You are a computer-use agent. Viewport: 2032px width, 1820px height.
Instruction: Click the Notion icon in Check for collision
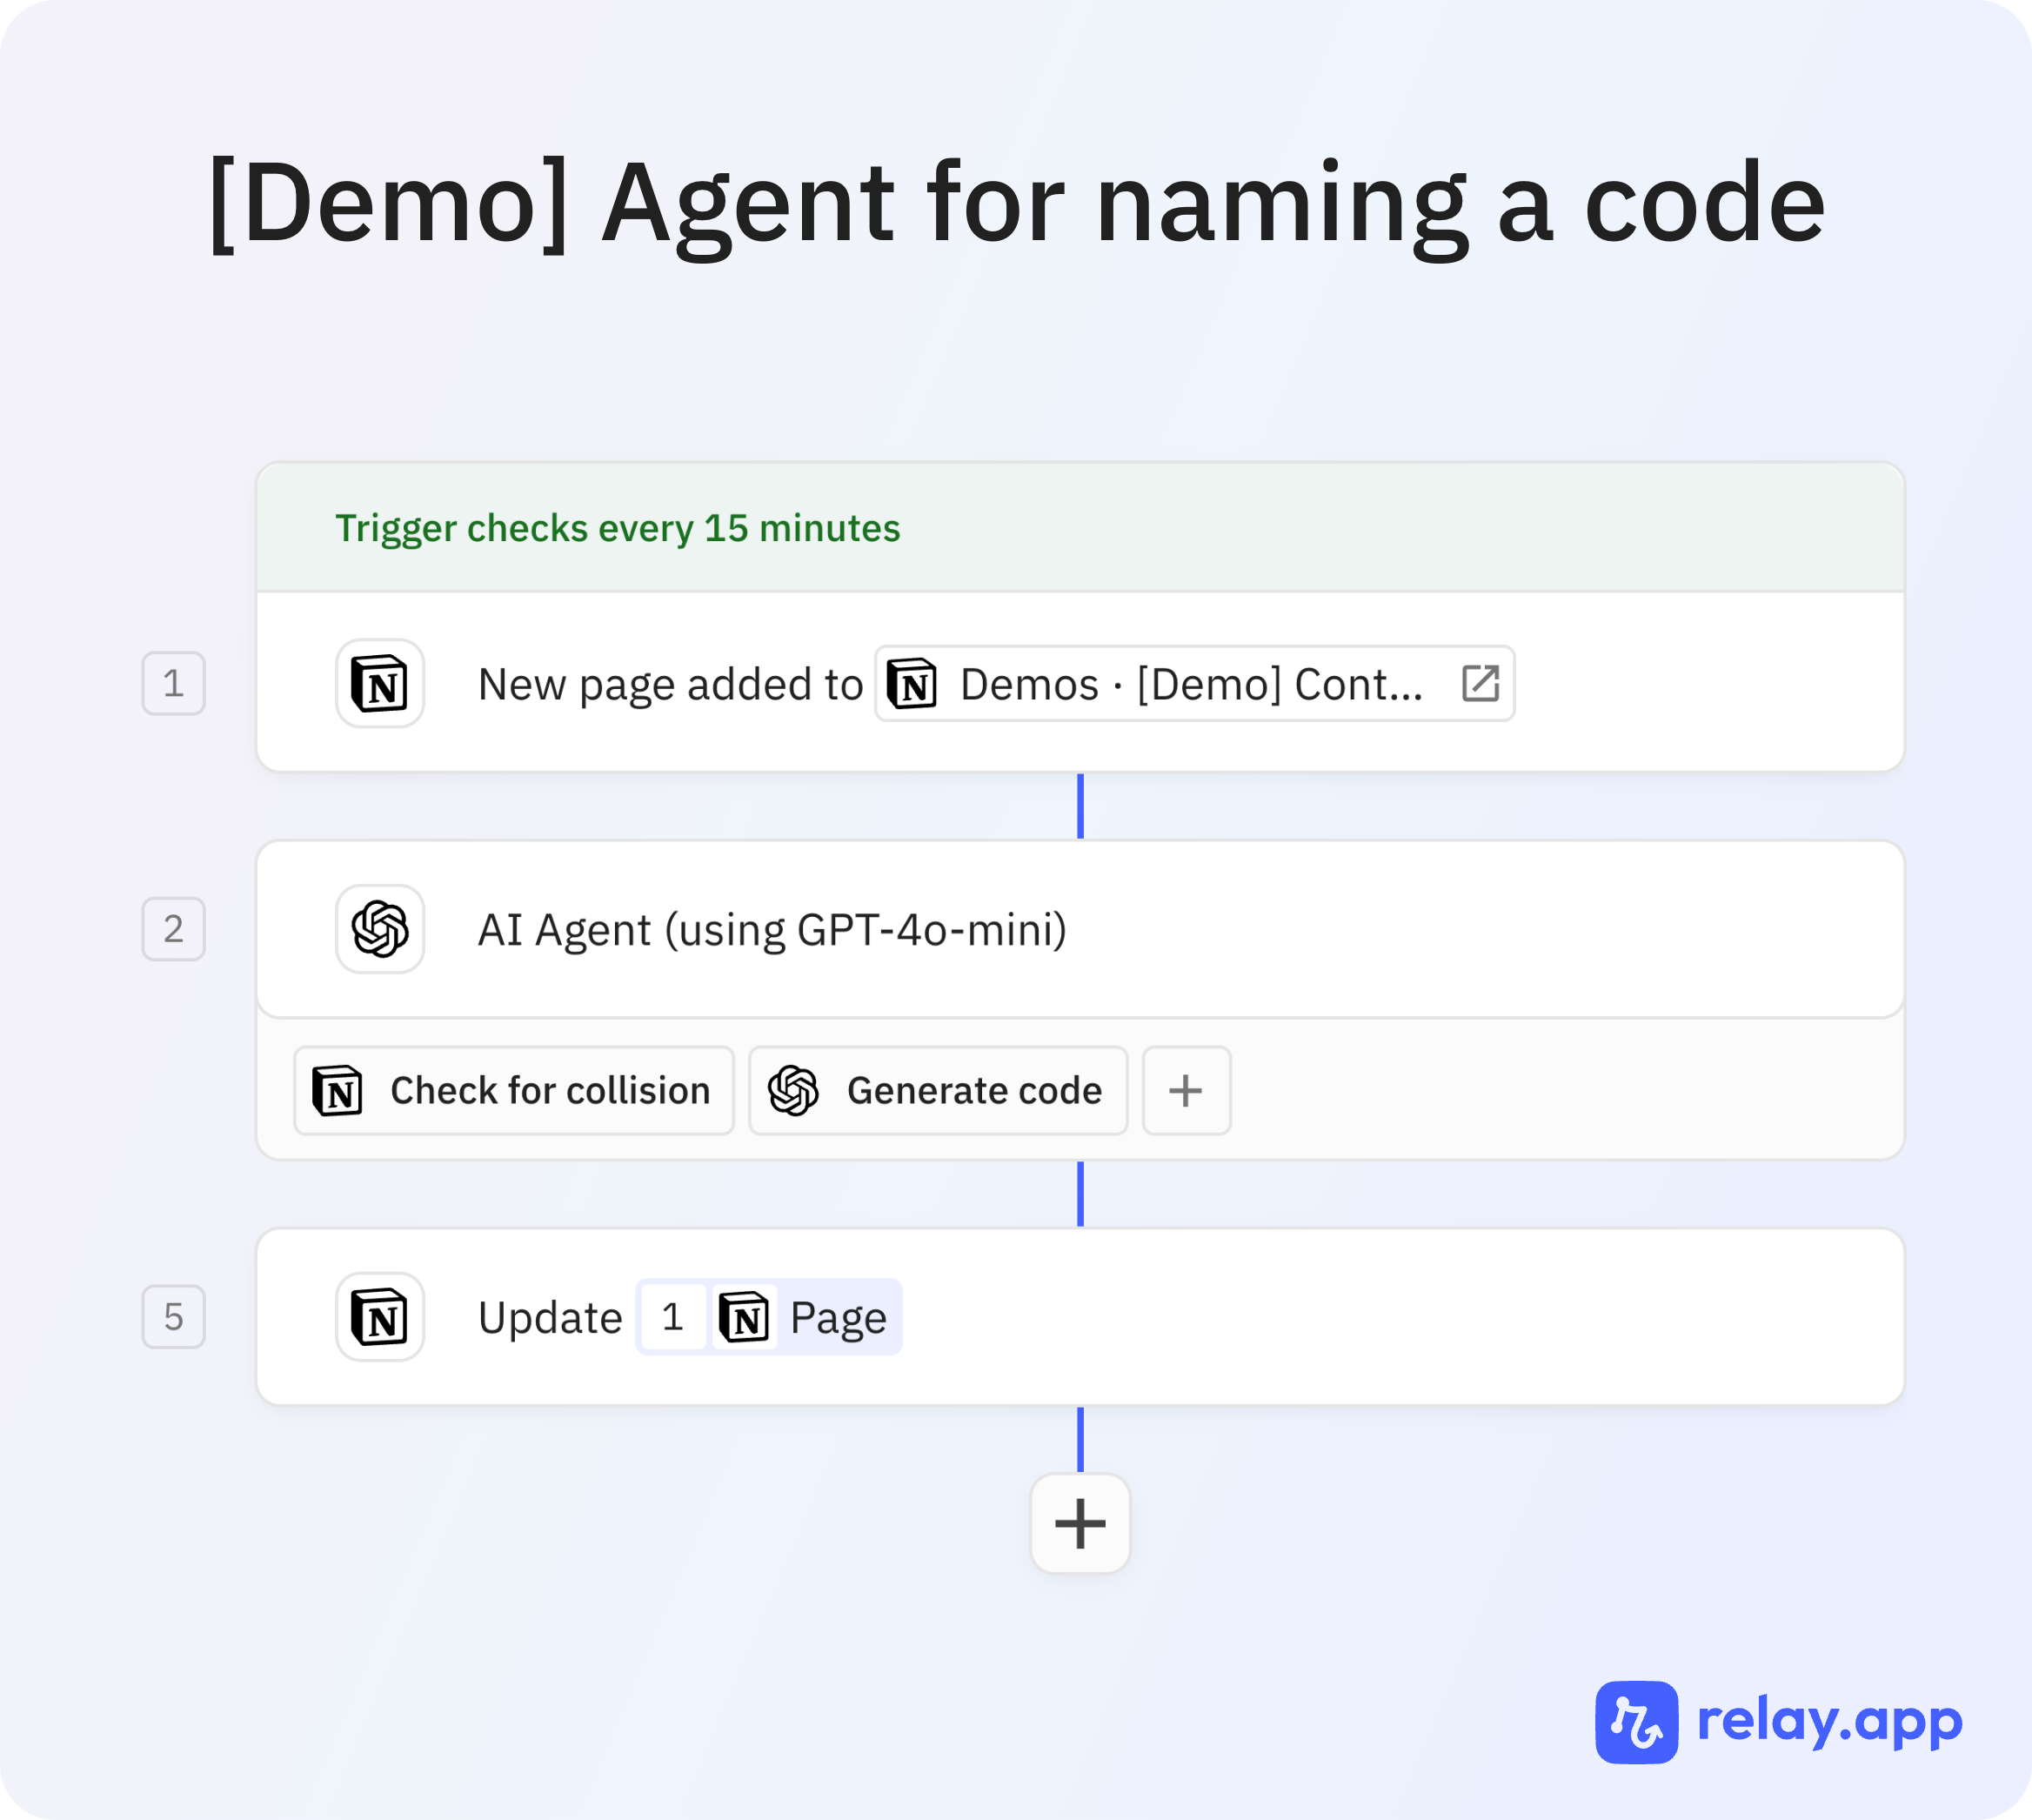pos(338,1091)
